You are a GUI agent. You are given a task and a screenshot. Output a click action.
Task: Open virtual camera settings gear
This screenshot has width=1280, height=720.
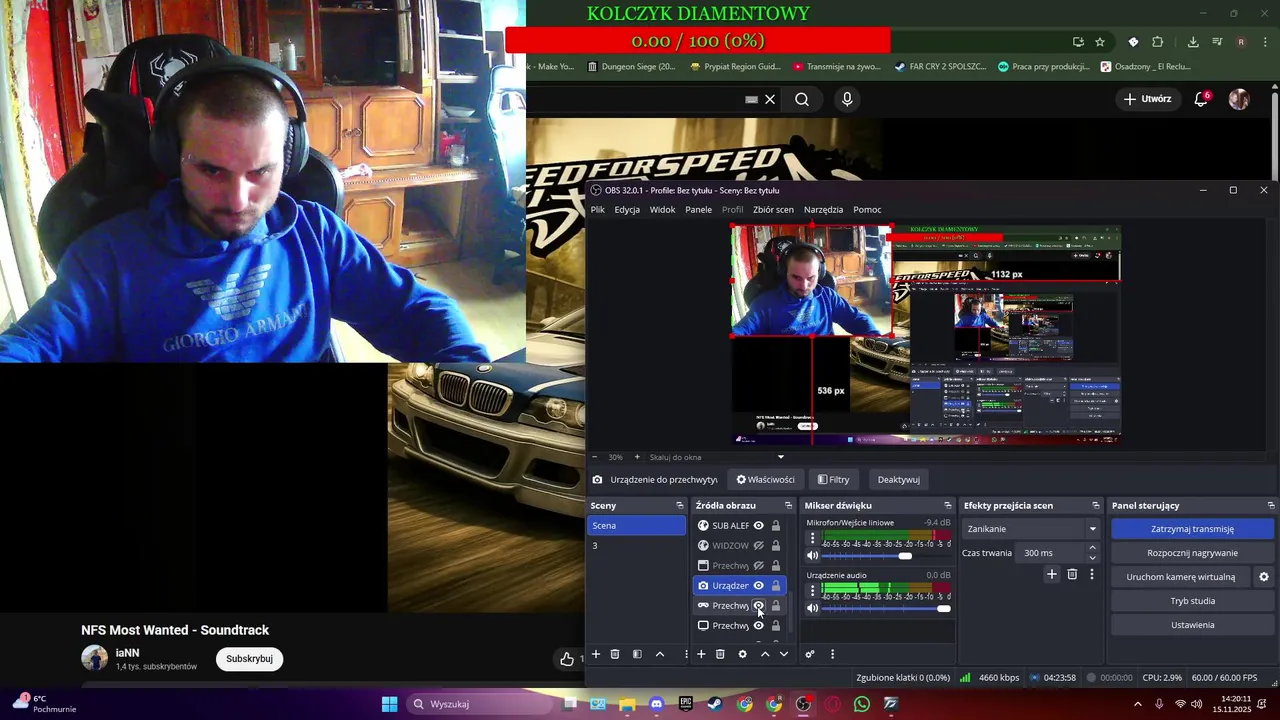click(1264, 577)
